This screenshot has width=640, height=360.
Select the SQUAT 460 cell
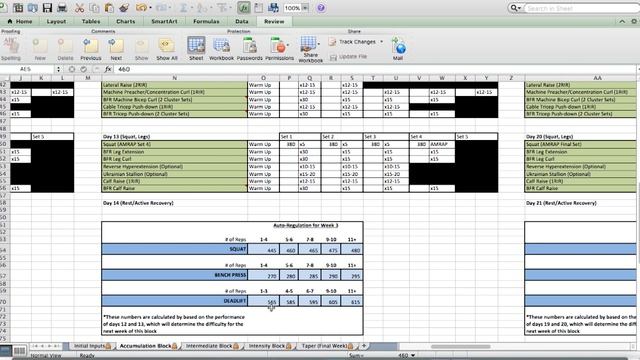[x=289, y=249]
